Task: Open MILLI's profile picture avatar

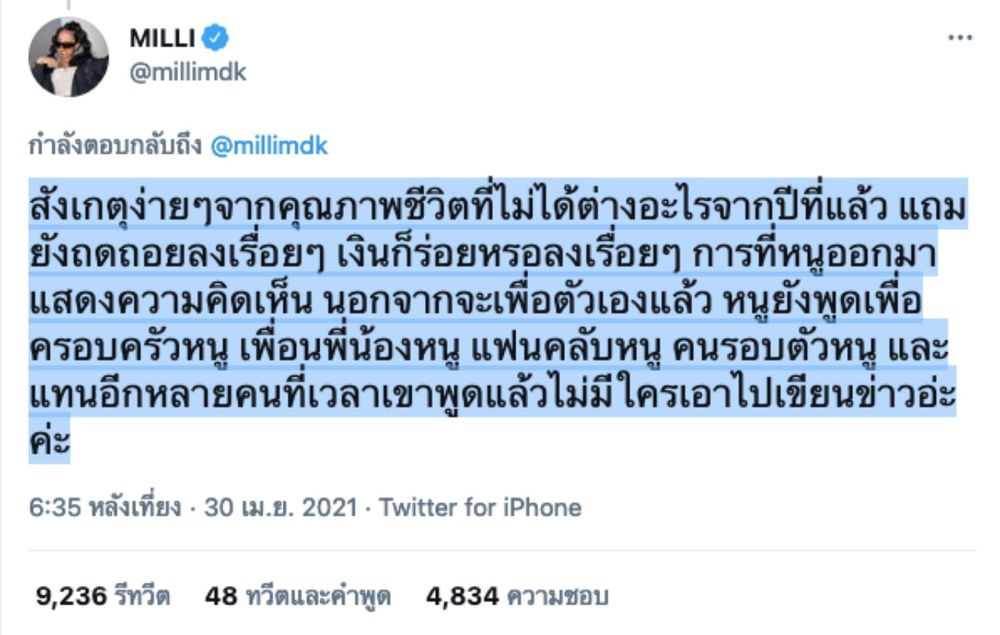Action: [69, 57]
